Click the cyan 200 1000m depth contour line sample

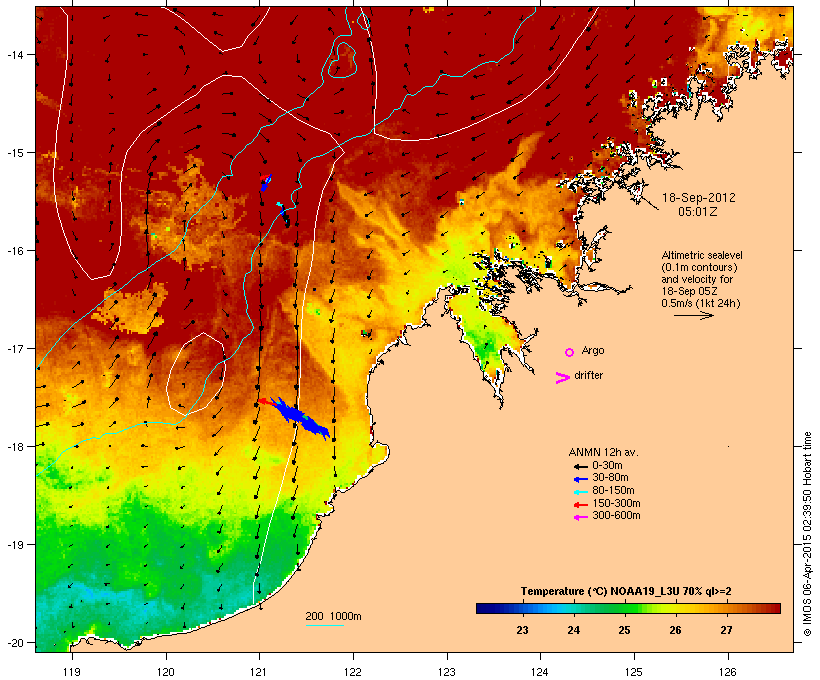[325, 625]
